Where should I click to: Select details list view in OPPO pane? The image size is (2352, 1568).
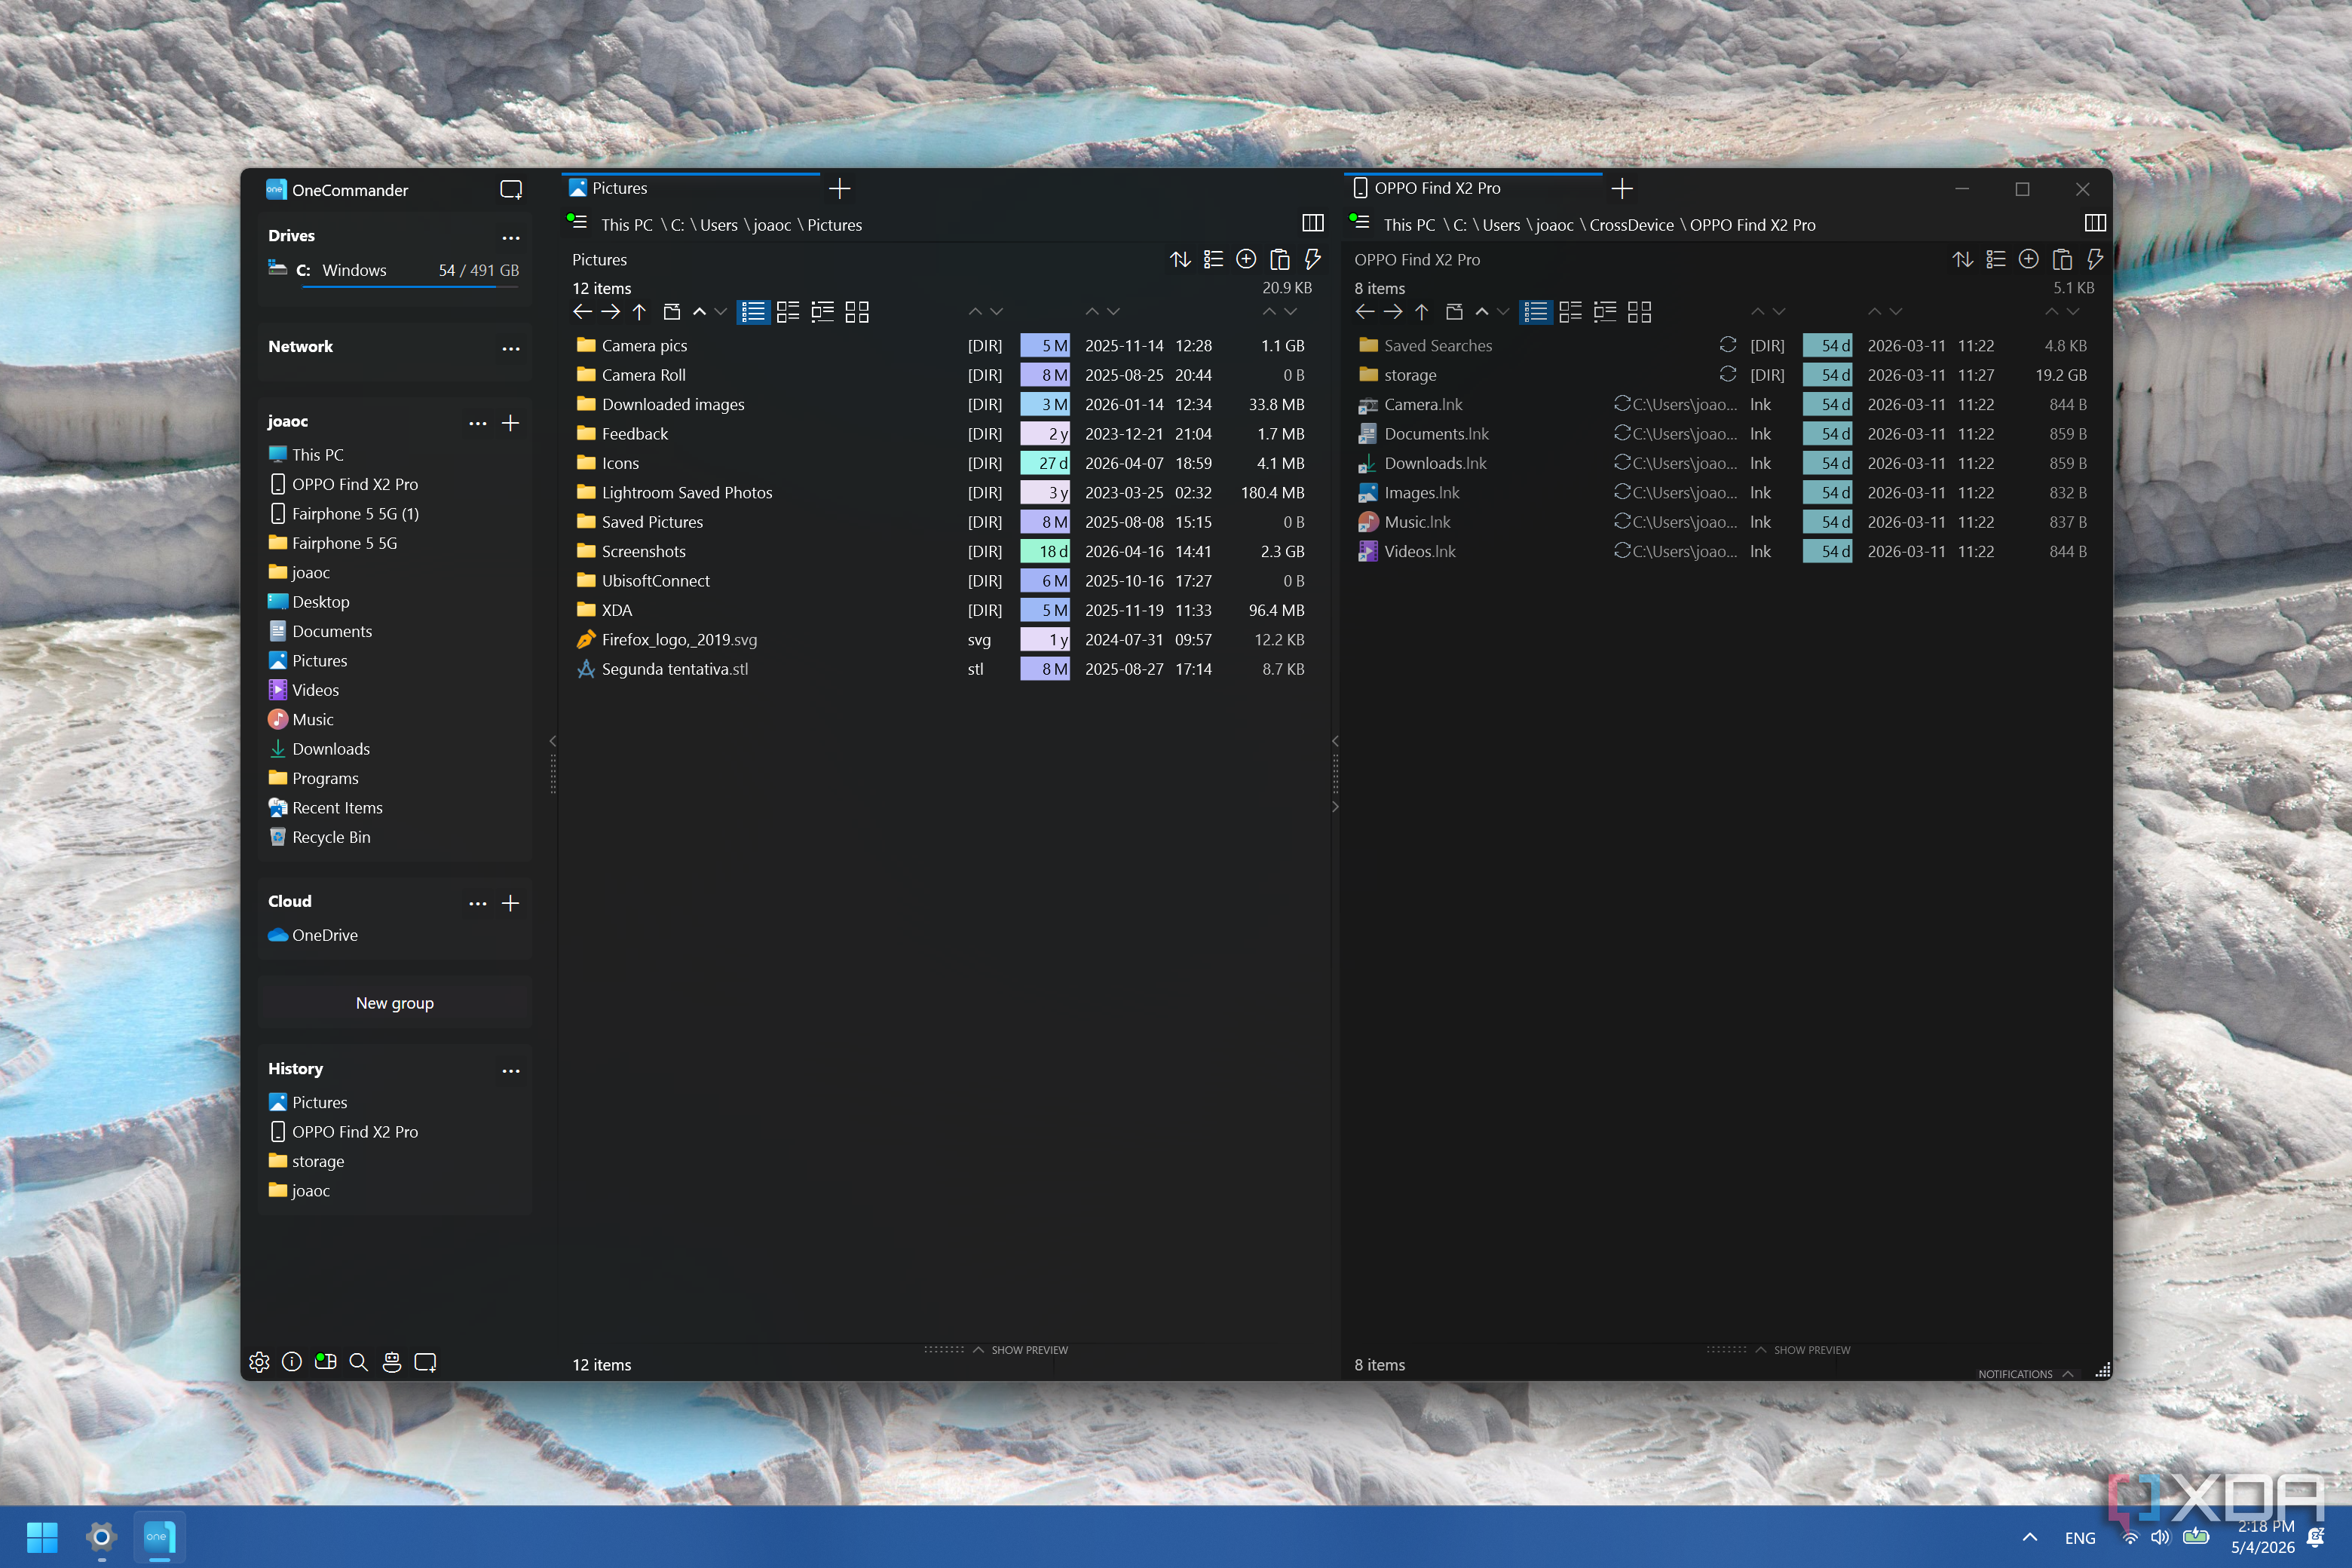1536,312
